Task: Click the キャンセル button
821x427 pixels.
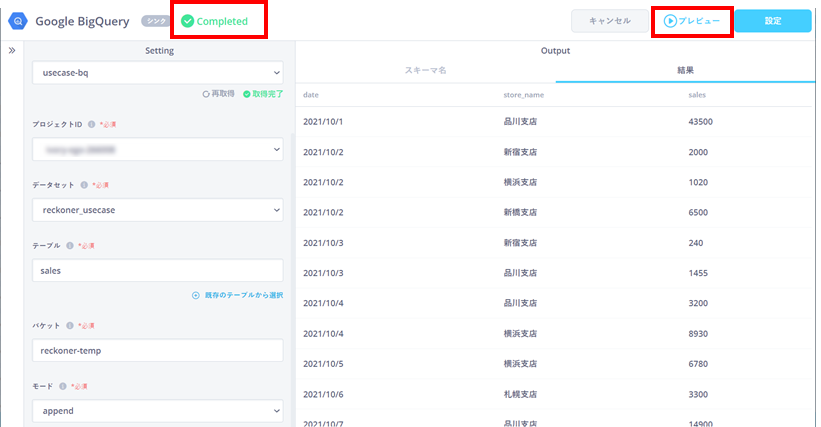Action: pyautogui.click(x=610, y=21)
